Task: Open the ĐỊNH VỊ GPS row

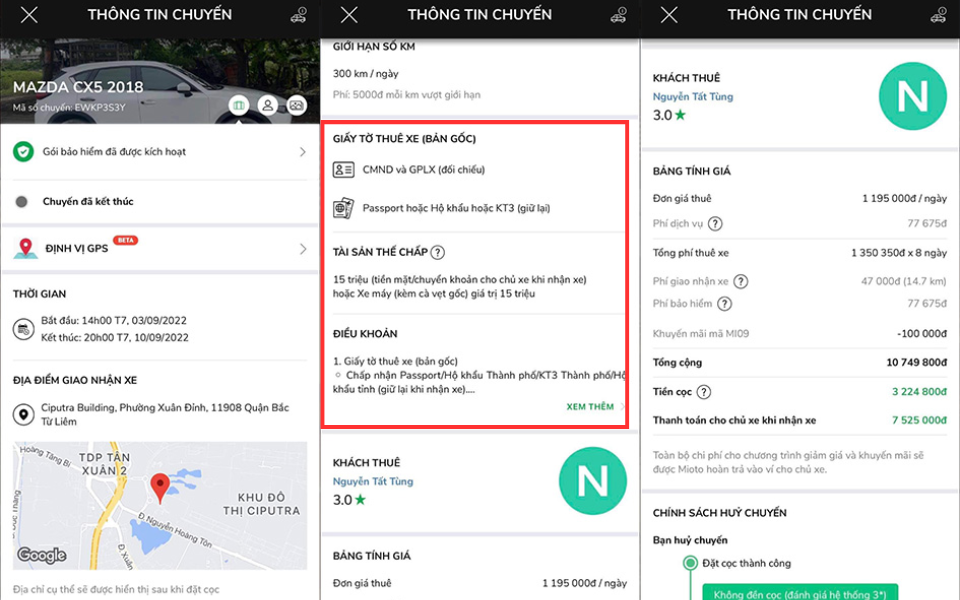Action: (x=160, y=248)
